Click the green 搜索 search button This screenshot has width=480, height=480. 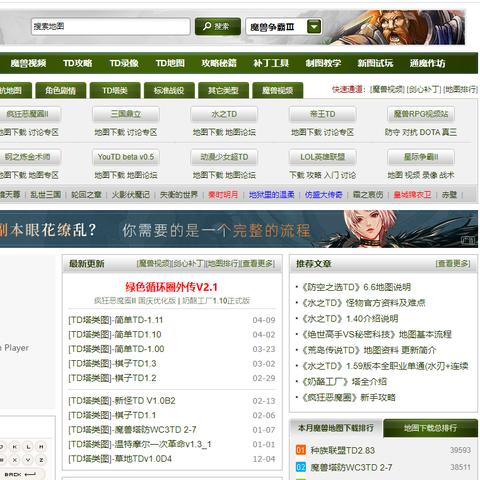point(218,26)
